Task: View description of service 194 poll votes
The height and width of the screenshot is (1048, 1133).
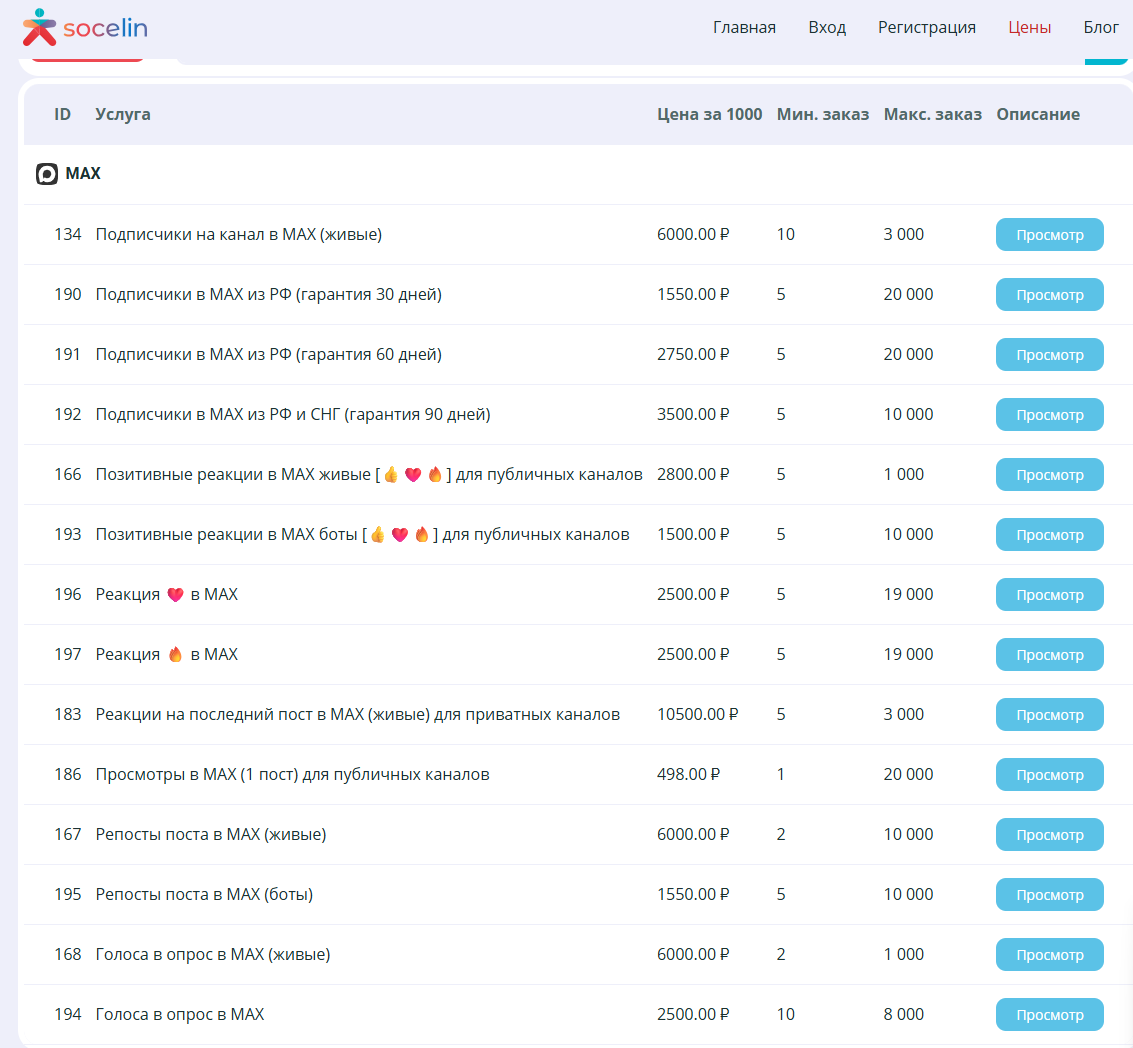Action: click(x=1049, y=1015)
